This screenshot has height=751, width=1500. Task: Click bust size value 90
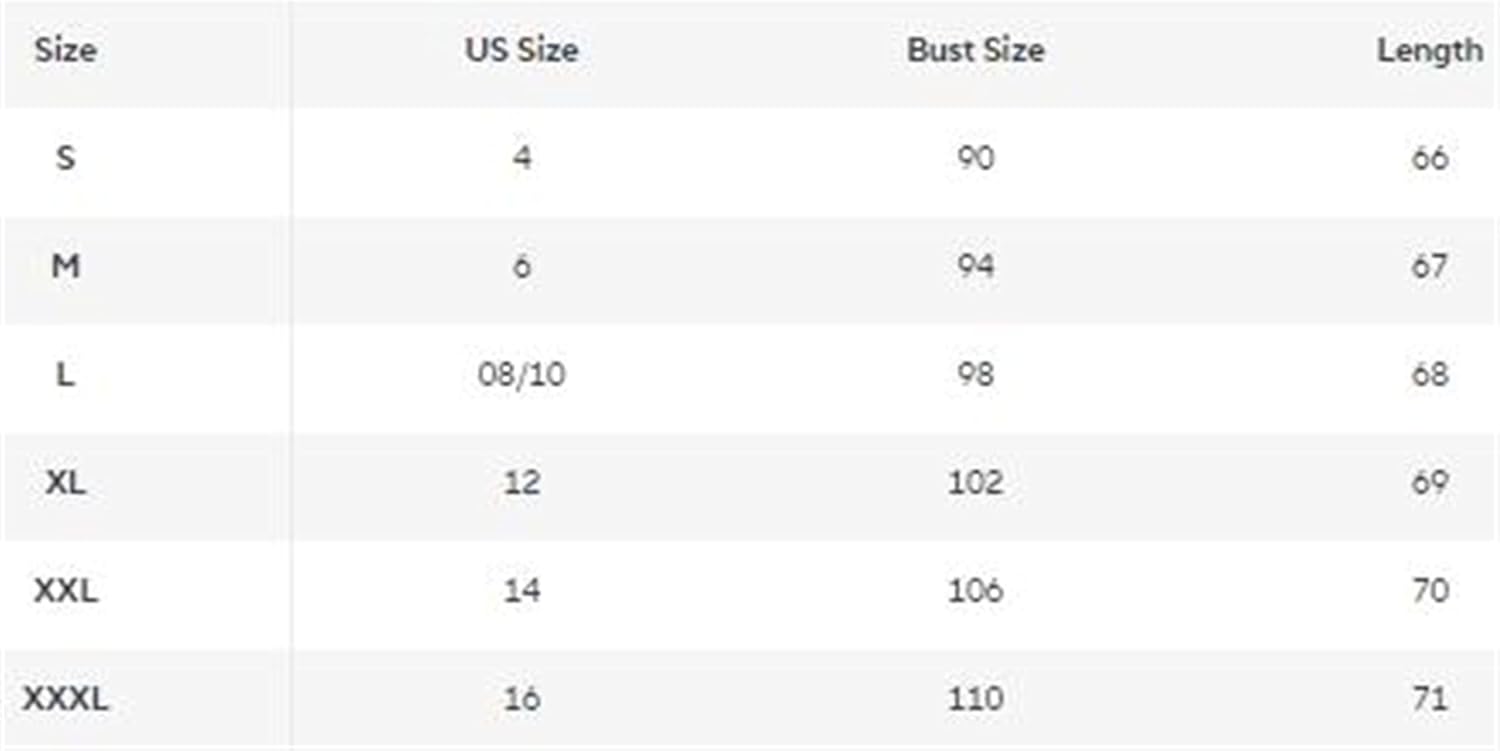(x=975, y=157)
